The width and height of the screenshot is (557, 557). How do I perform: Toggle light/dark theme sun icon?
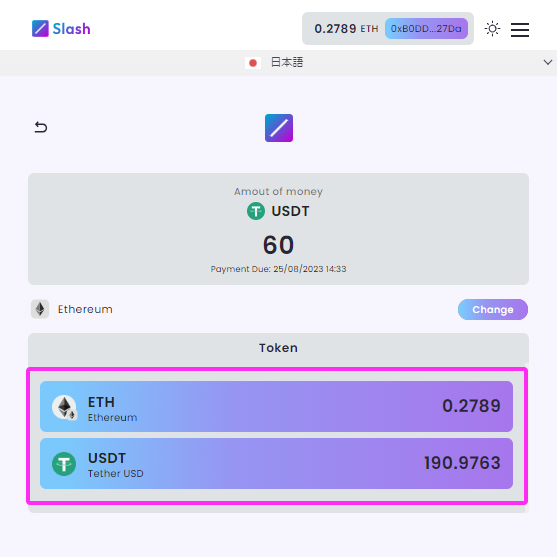click(492, 29)
